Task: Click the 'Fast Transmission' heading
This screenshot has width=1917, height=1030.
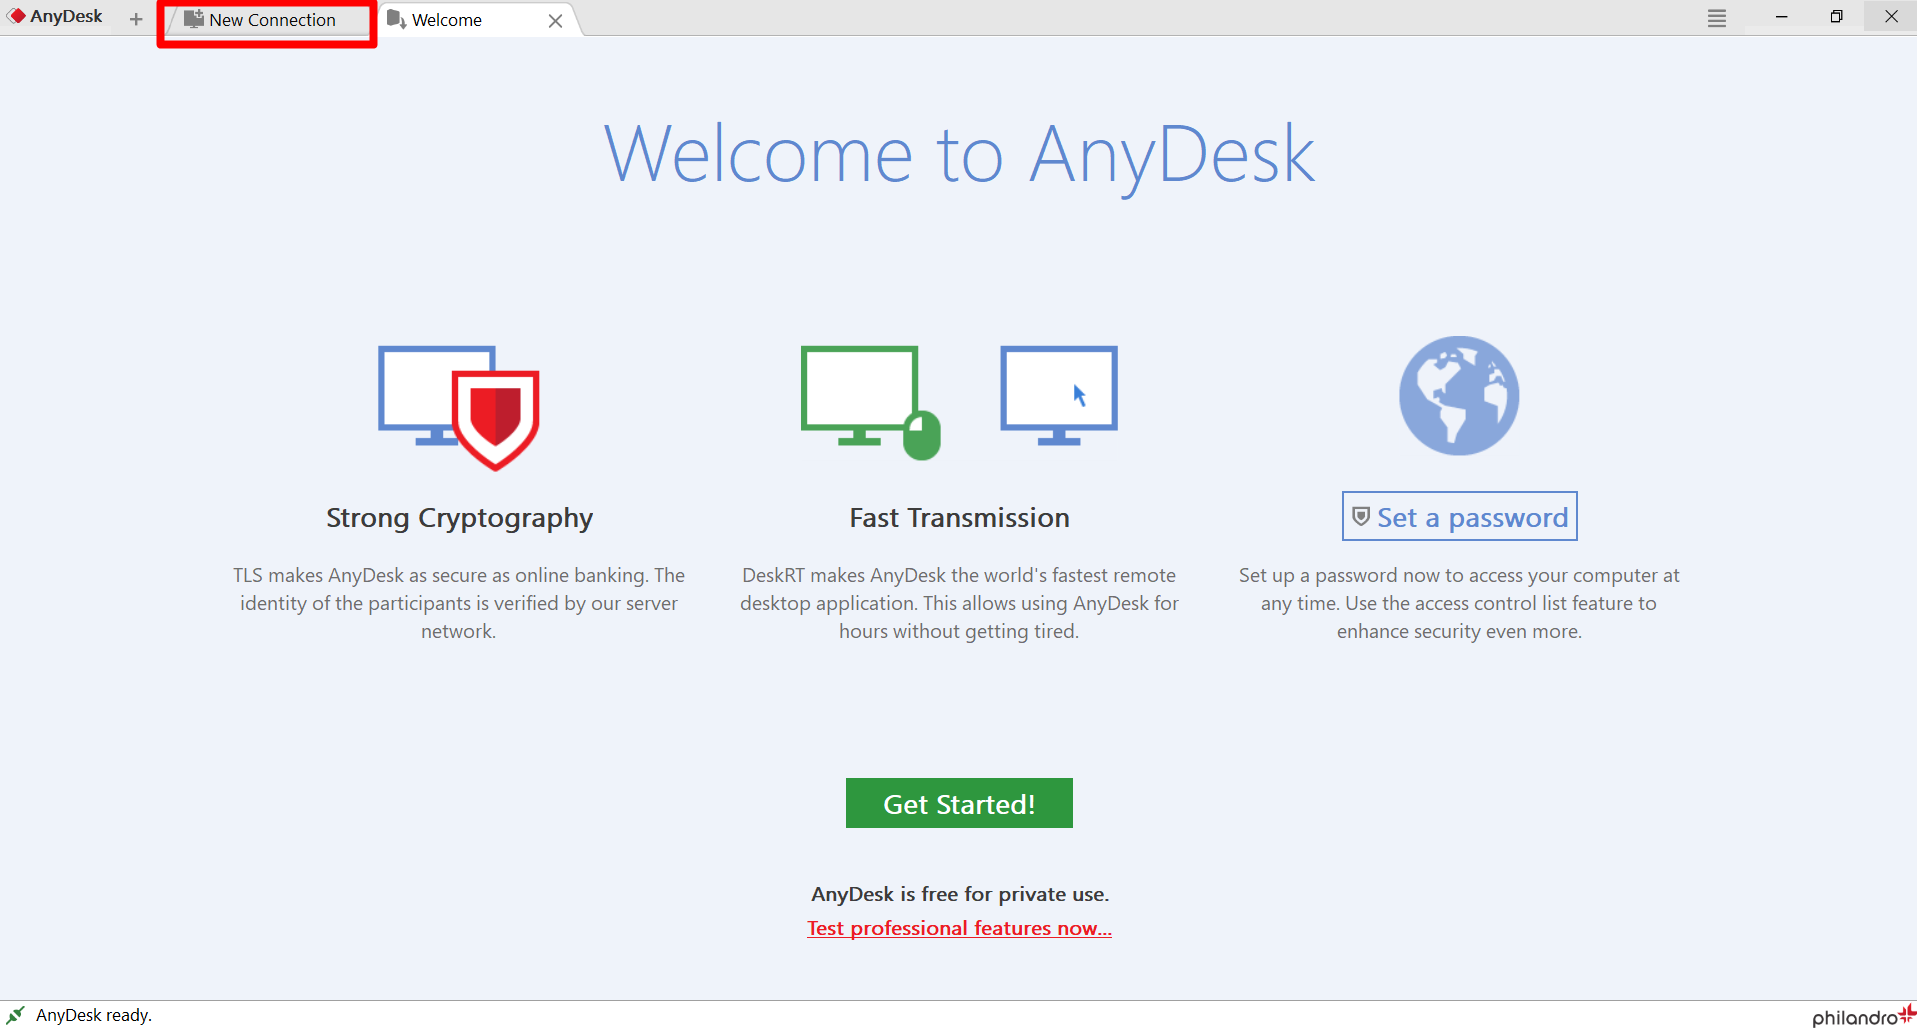Action: tap(959, 518)
